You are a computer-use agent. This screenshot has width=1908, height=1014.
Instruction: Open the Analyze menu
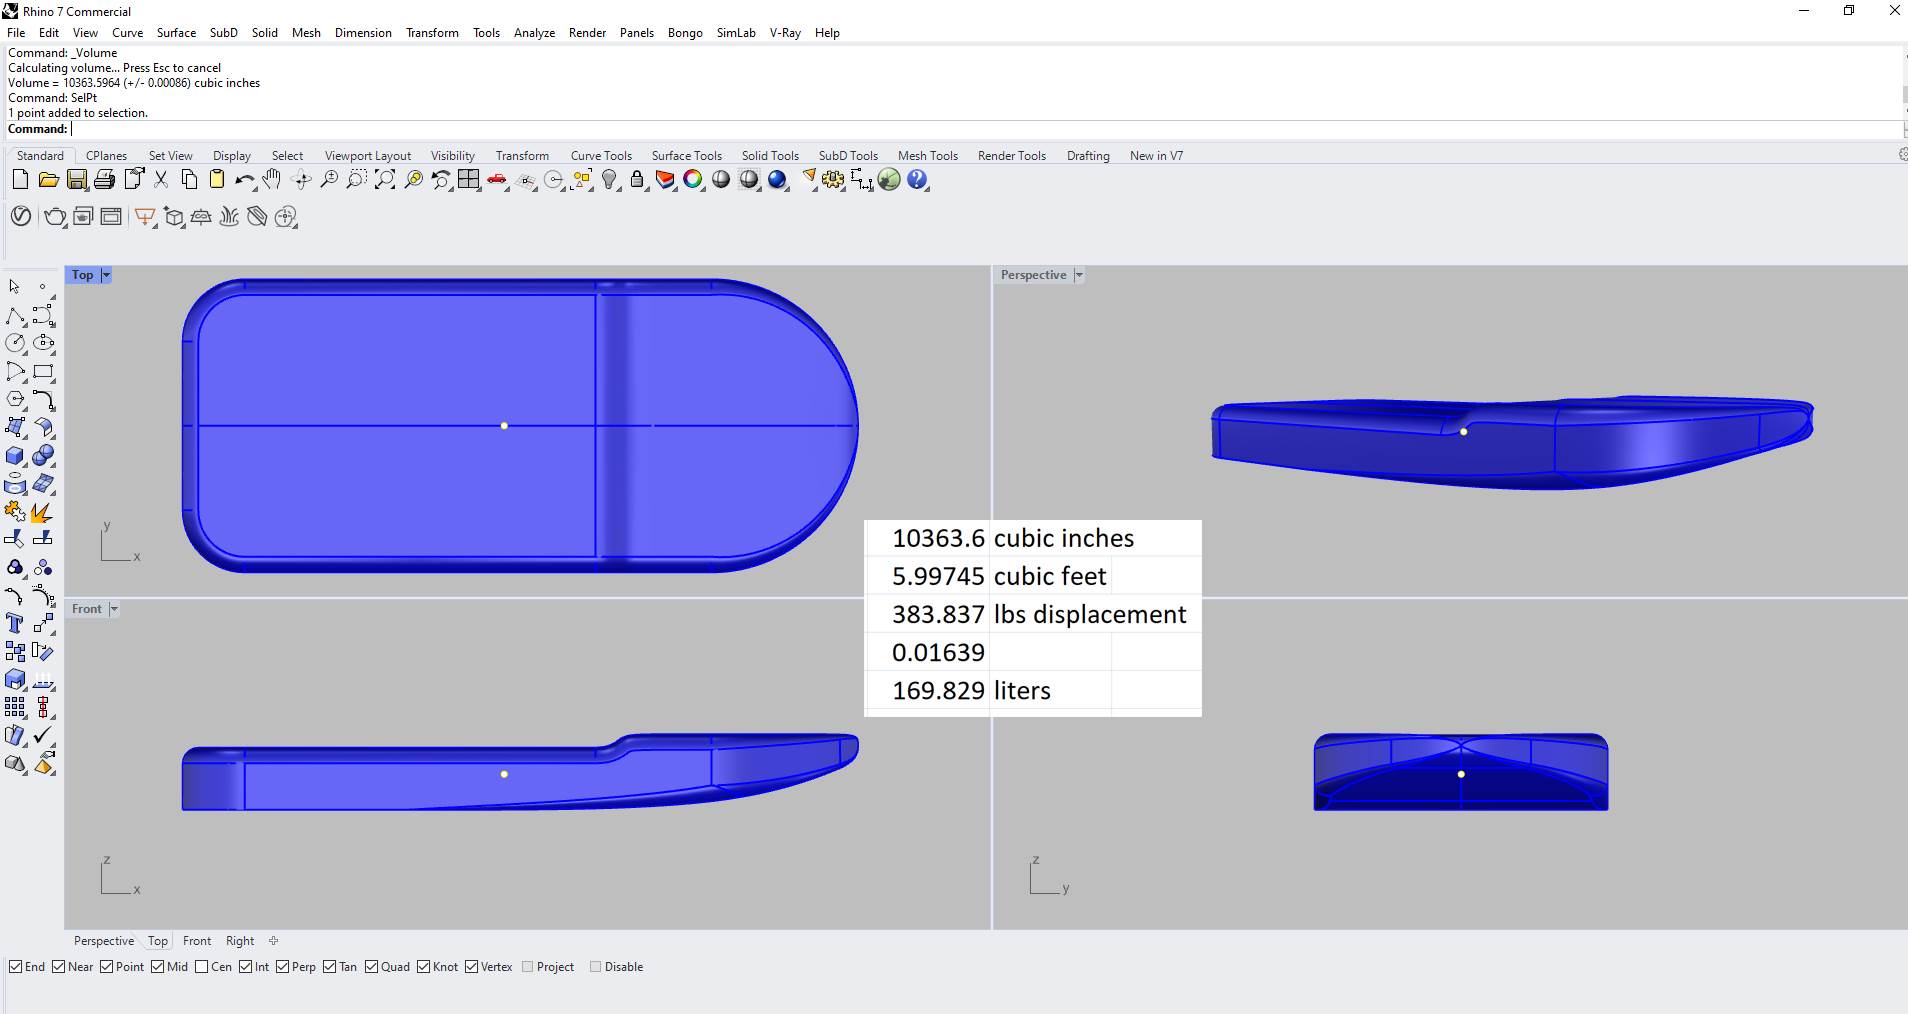(x=534, y=33)
